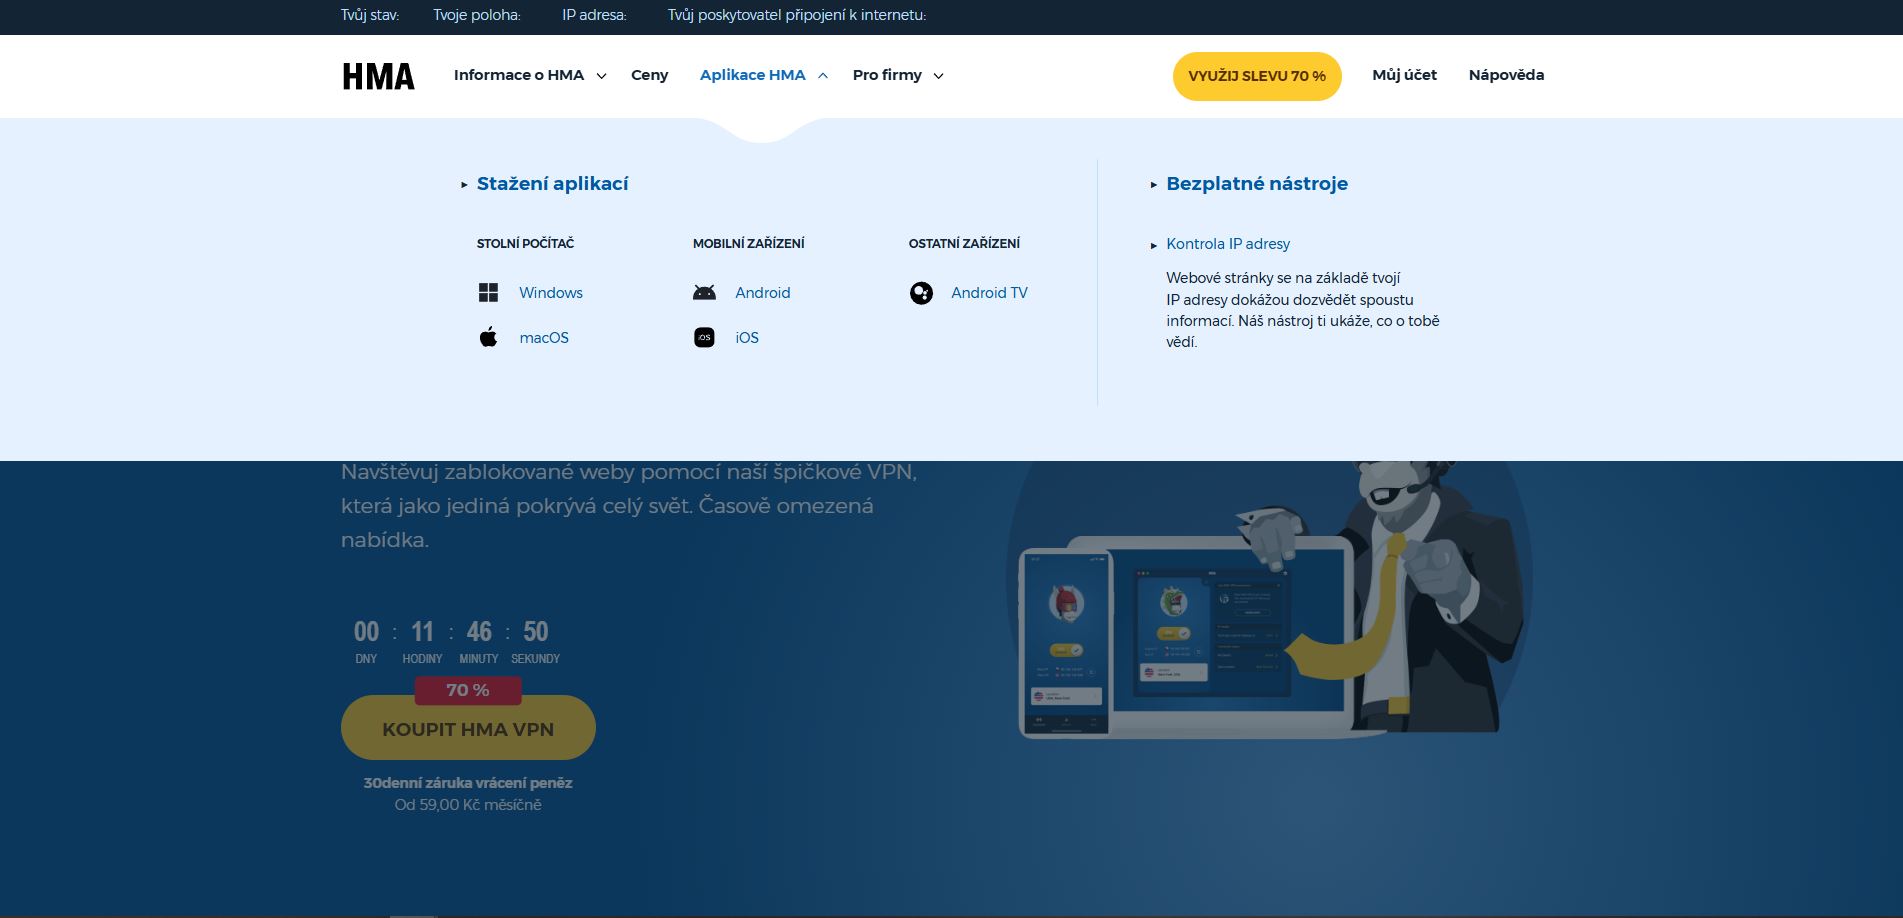Click the Tvůj stav status label
This screenshot has height=918, width=1903.
point(370,15)
